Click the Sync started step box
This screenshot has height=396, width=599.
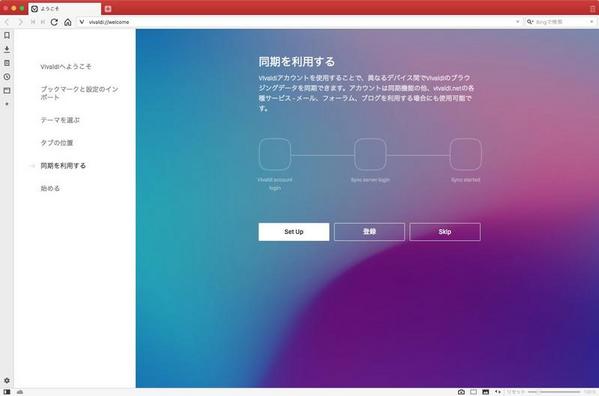[466, 154]
